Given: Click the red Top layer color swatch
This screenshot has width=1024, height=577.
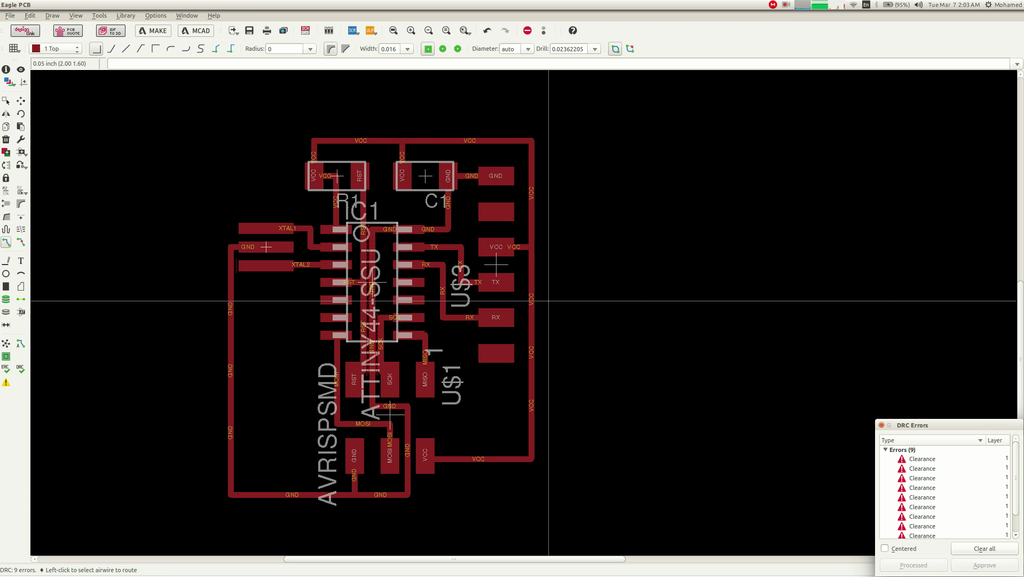Looking at the screenshot, I should coord(36,49).
